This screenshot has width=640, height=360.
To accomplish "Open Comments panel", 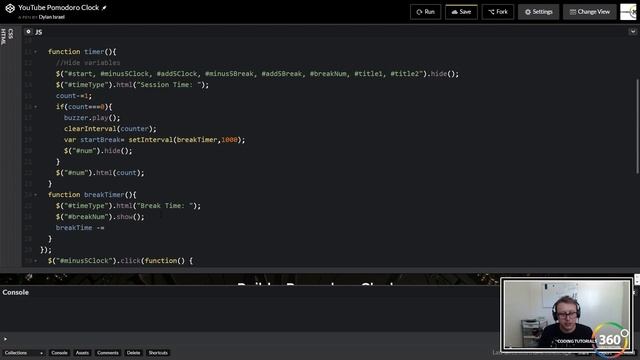I will (x=108, y=353).
